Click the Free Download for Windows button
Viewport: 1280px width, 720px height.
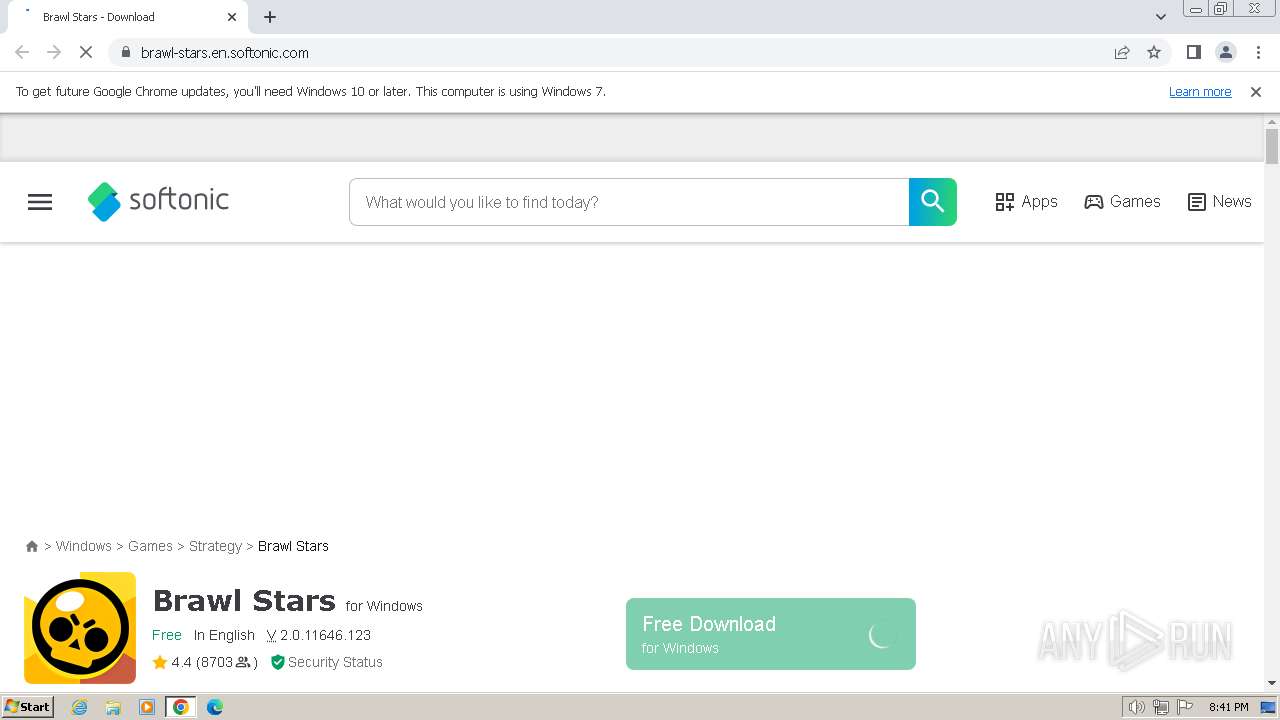click(x=771, y=634)
